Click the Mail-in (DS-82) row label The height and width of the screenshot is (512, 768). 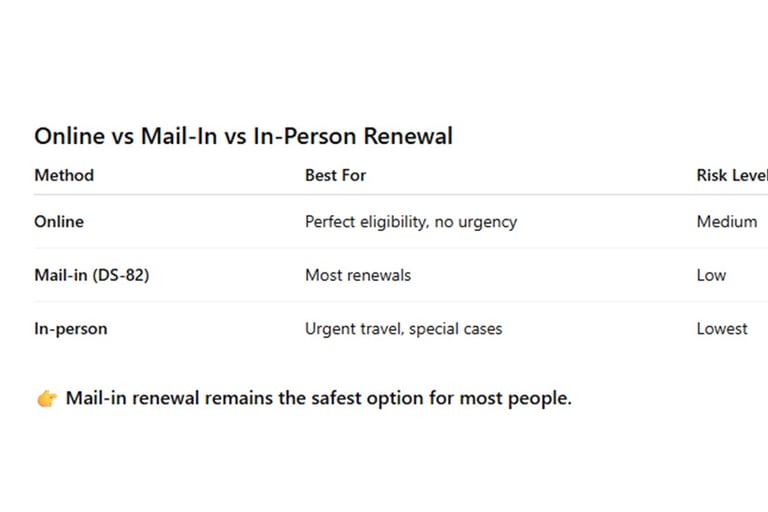[x=92, y=275]
